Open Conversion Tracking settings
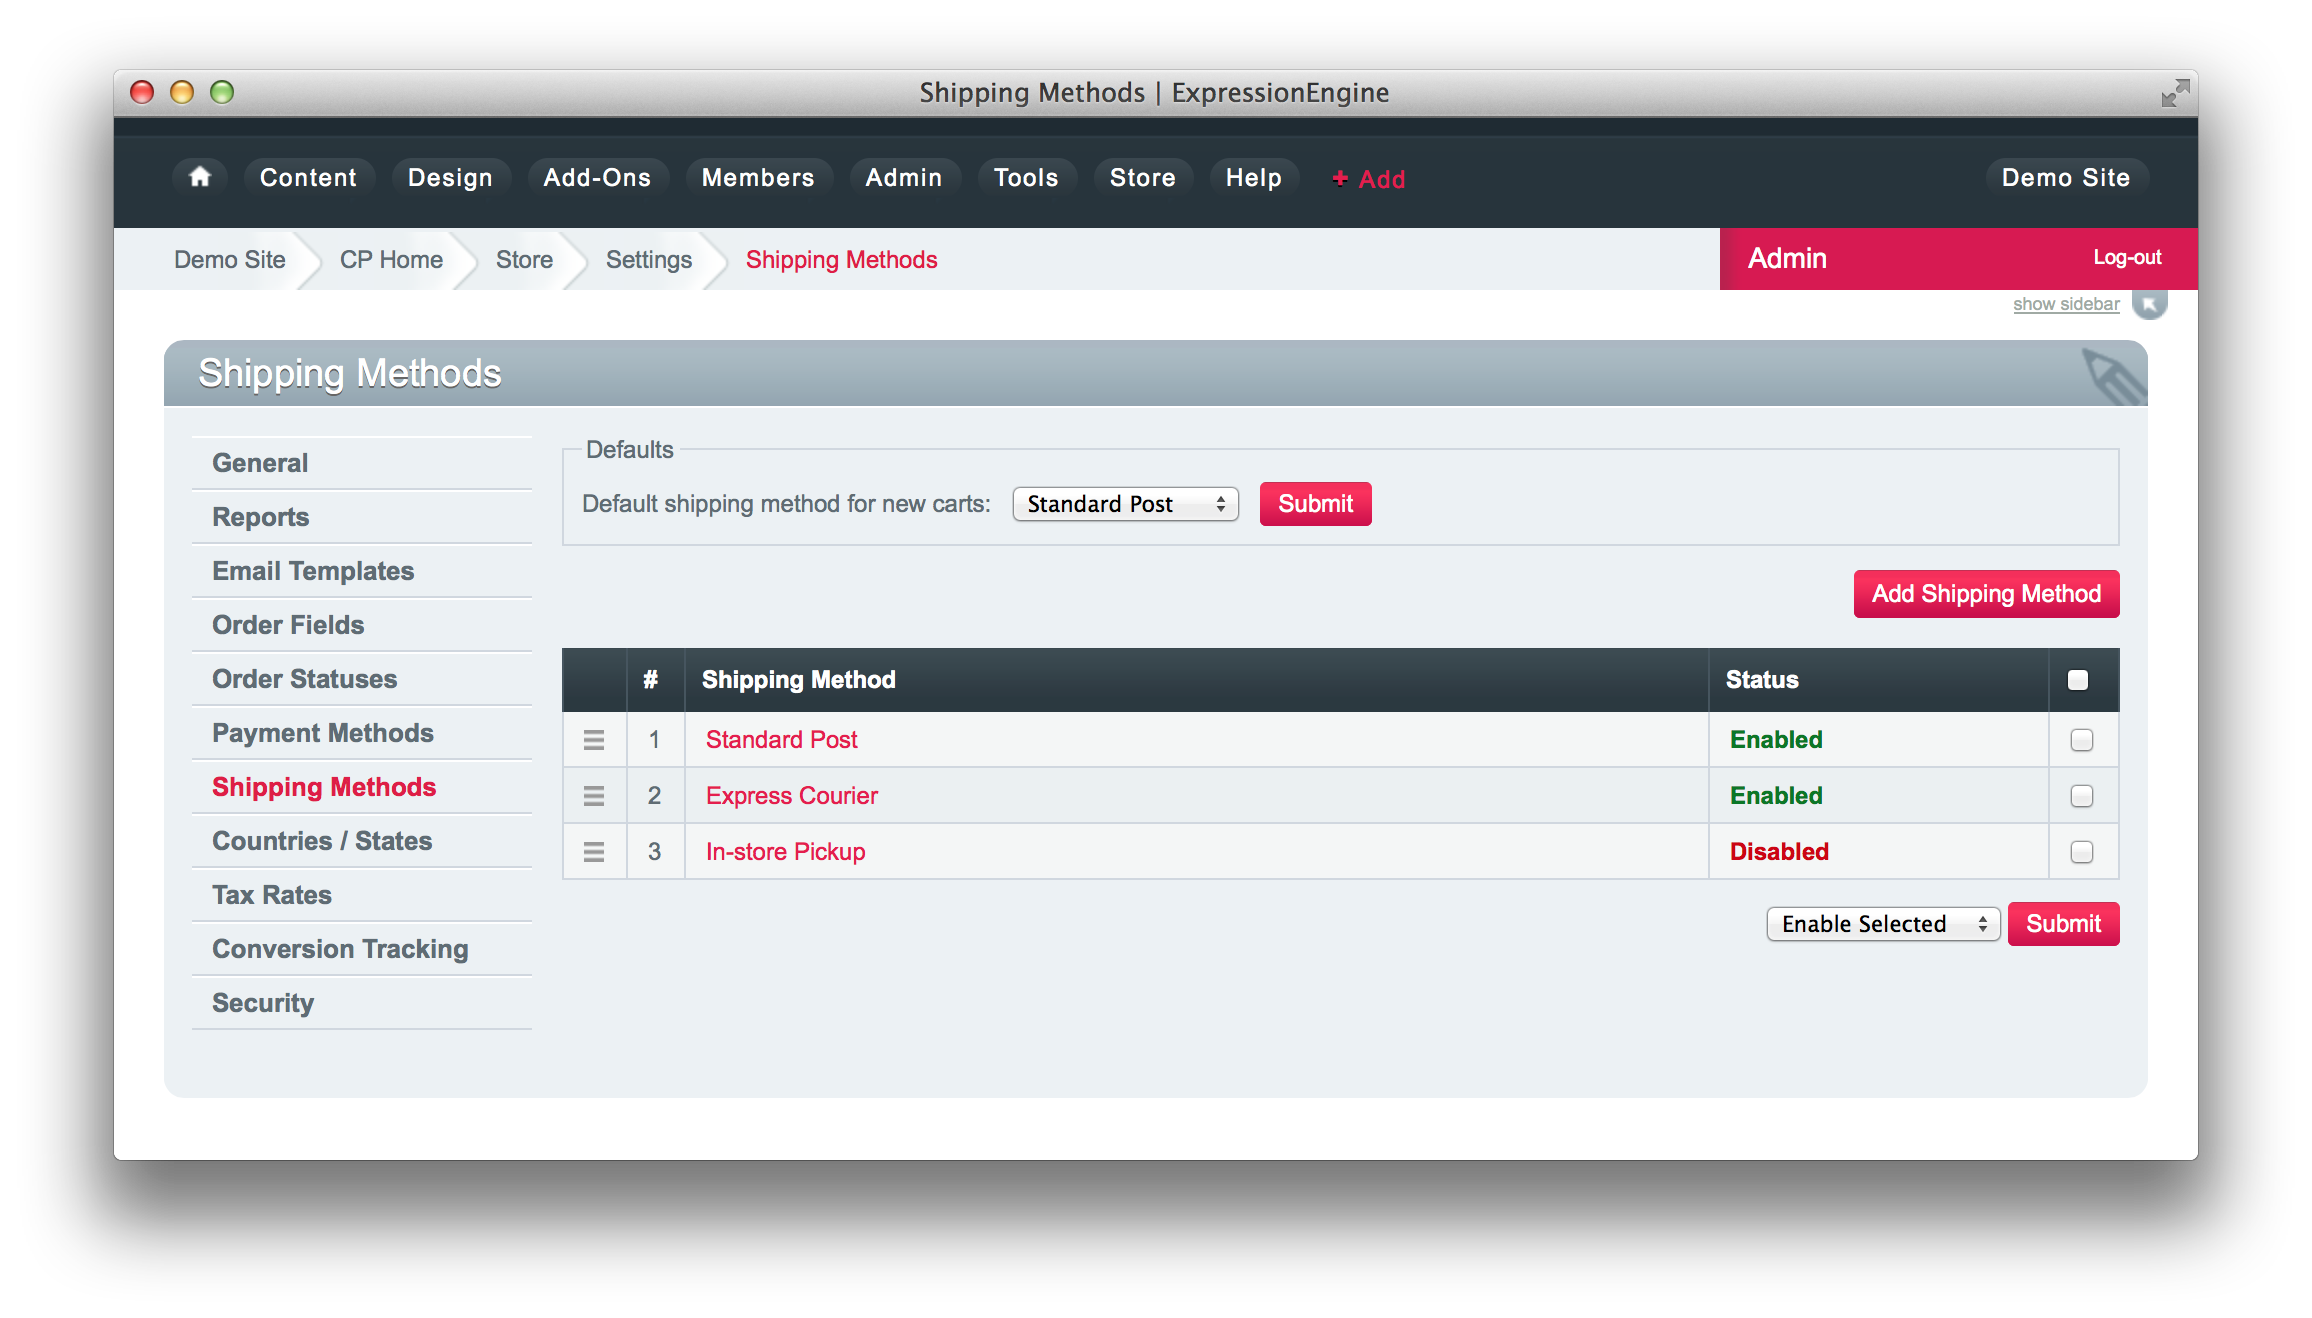The width and height of the screenshot is (2312, 1318). click(362, 949)
